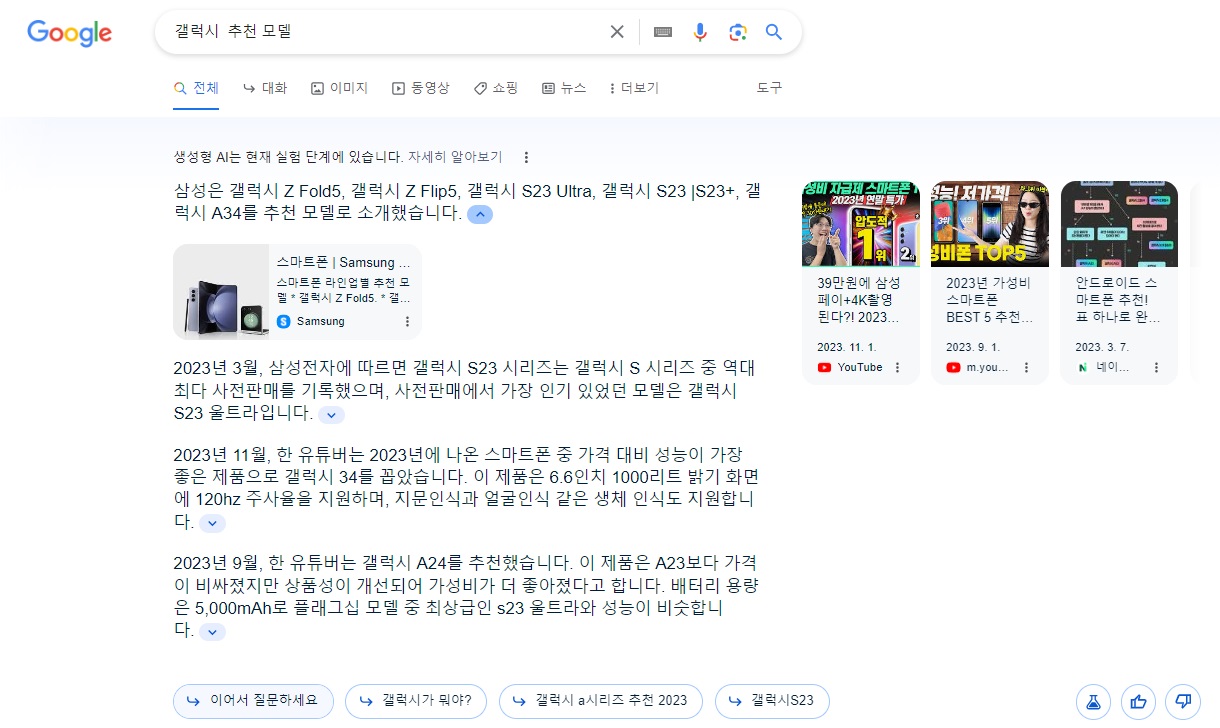This screenshot has width=1220, height=728.
Task: Click the Samsung phone image on the source card
Action: 221,292
